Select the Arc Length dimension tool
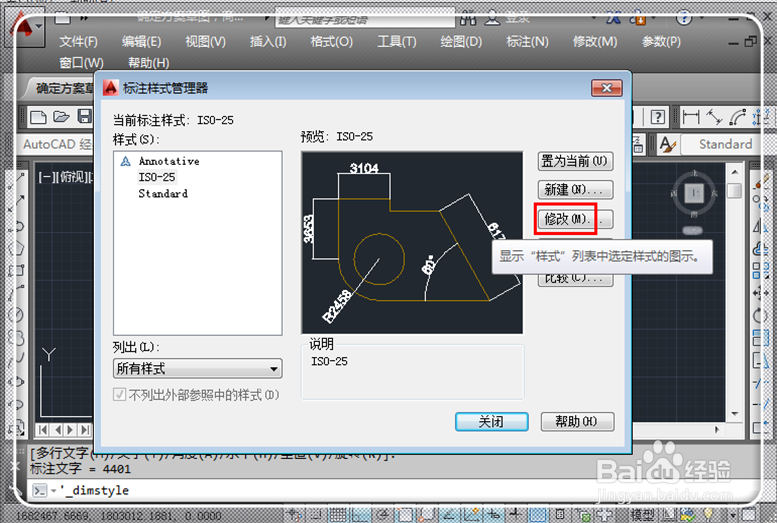777x523 pixels. coord(737,117)
